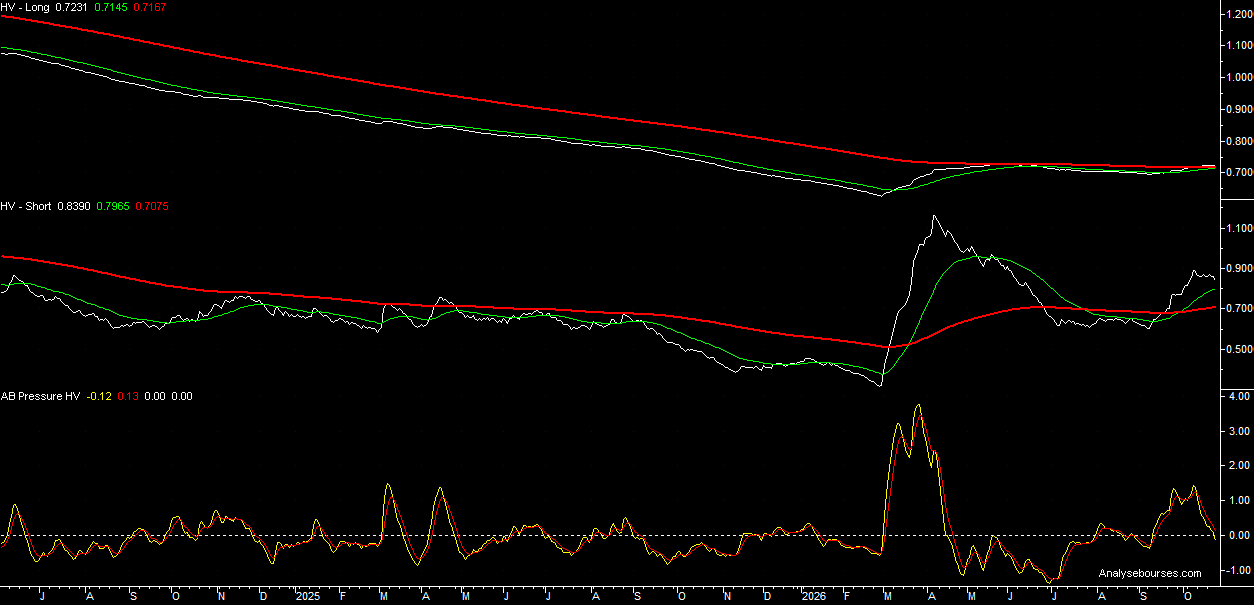Select the red value 0.13 in AB Pressure header
Screen dimensions: 1254x605
click(x=129, y=396)
